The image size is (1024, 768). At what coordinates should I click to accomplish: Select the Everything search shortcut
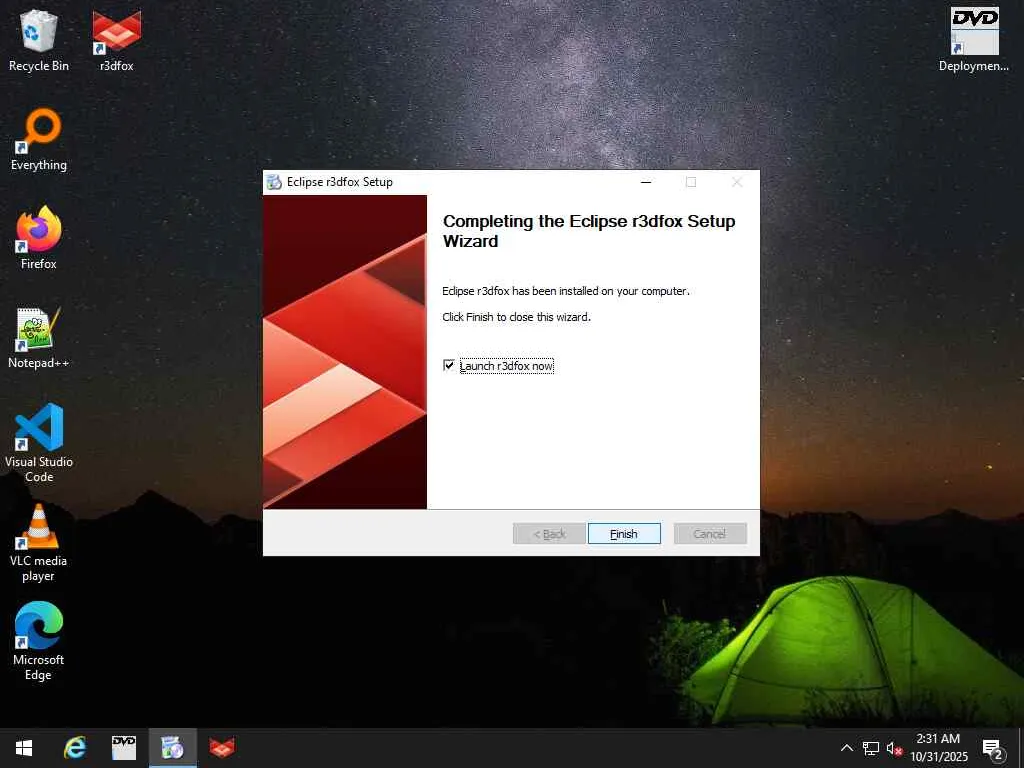click(x=39, y=140)
